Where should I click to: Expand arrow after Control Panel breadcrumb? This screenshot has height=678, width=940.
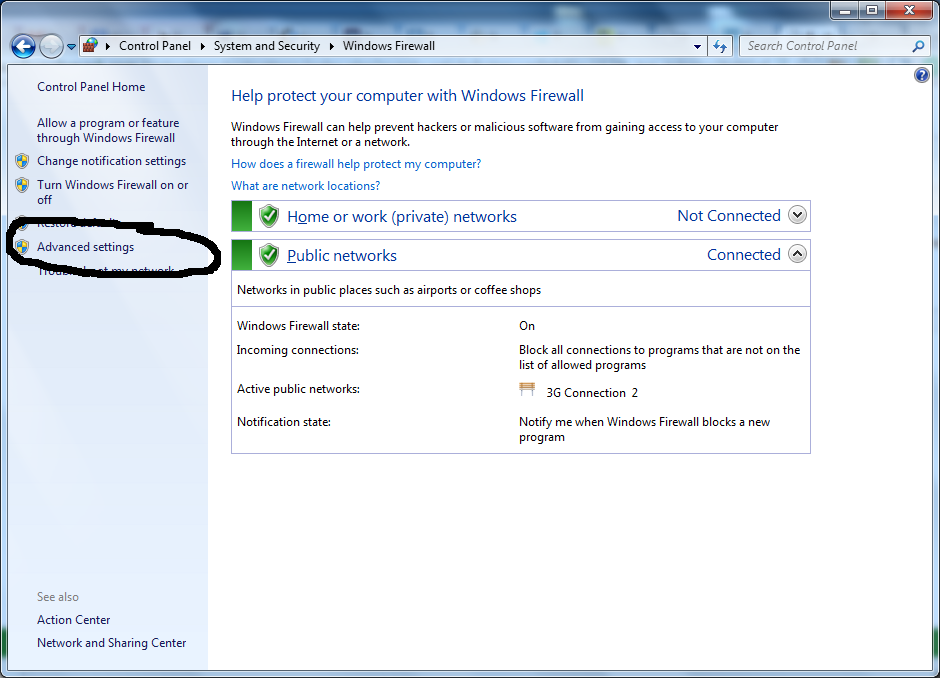pyautogui.click(x=203, y=46)
